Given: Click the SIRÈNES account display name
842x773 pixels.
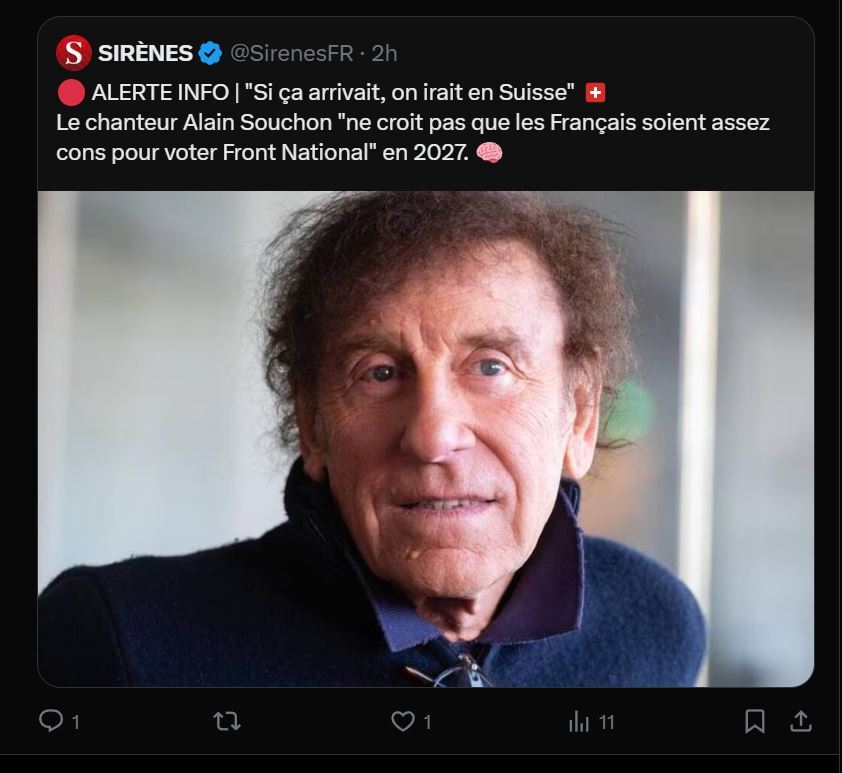Looking at the screenshot, I should point(145,52).
